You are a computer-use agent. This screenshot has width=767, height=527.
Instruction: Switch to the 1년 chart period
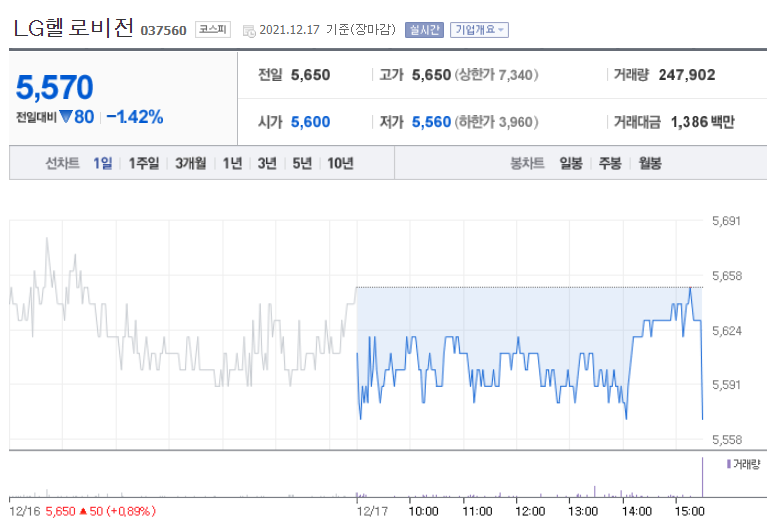click(x=232, y=163)
